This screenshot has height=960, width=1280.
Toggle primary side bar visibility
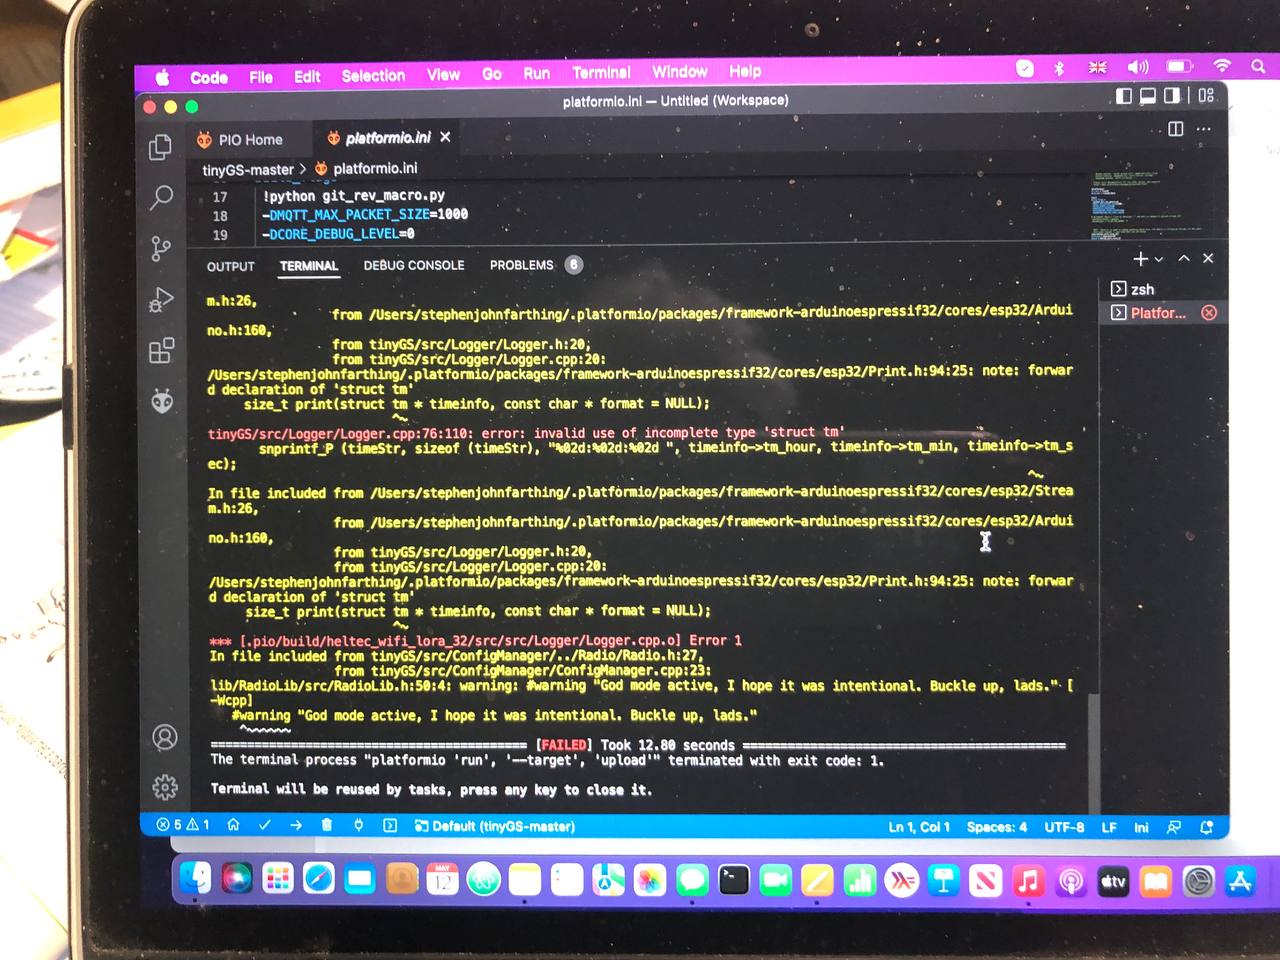(x=1124, y=96)
